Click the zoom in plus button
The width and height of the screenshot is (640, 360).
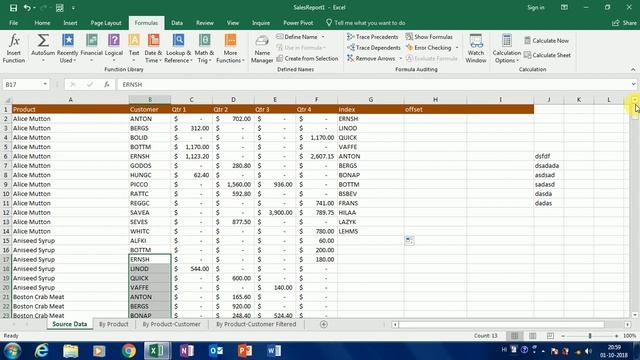[616, 336]
